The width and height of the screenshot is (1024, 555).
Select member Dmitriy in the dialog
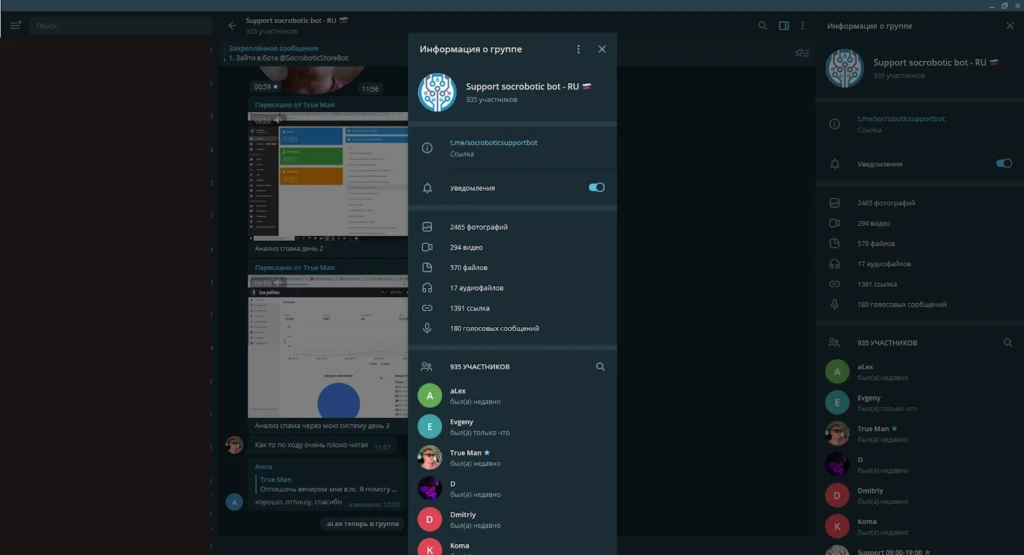(x=512, y=519)
